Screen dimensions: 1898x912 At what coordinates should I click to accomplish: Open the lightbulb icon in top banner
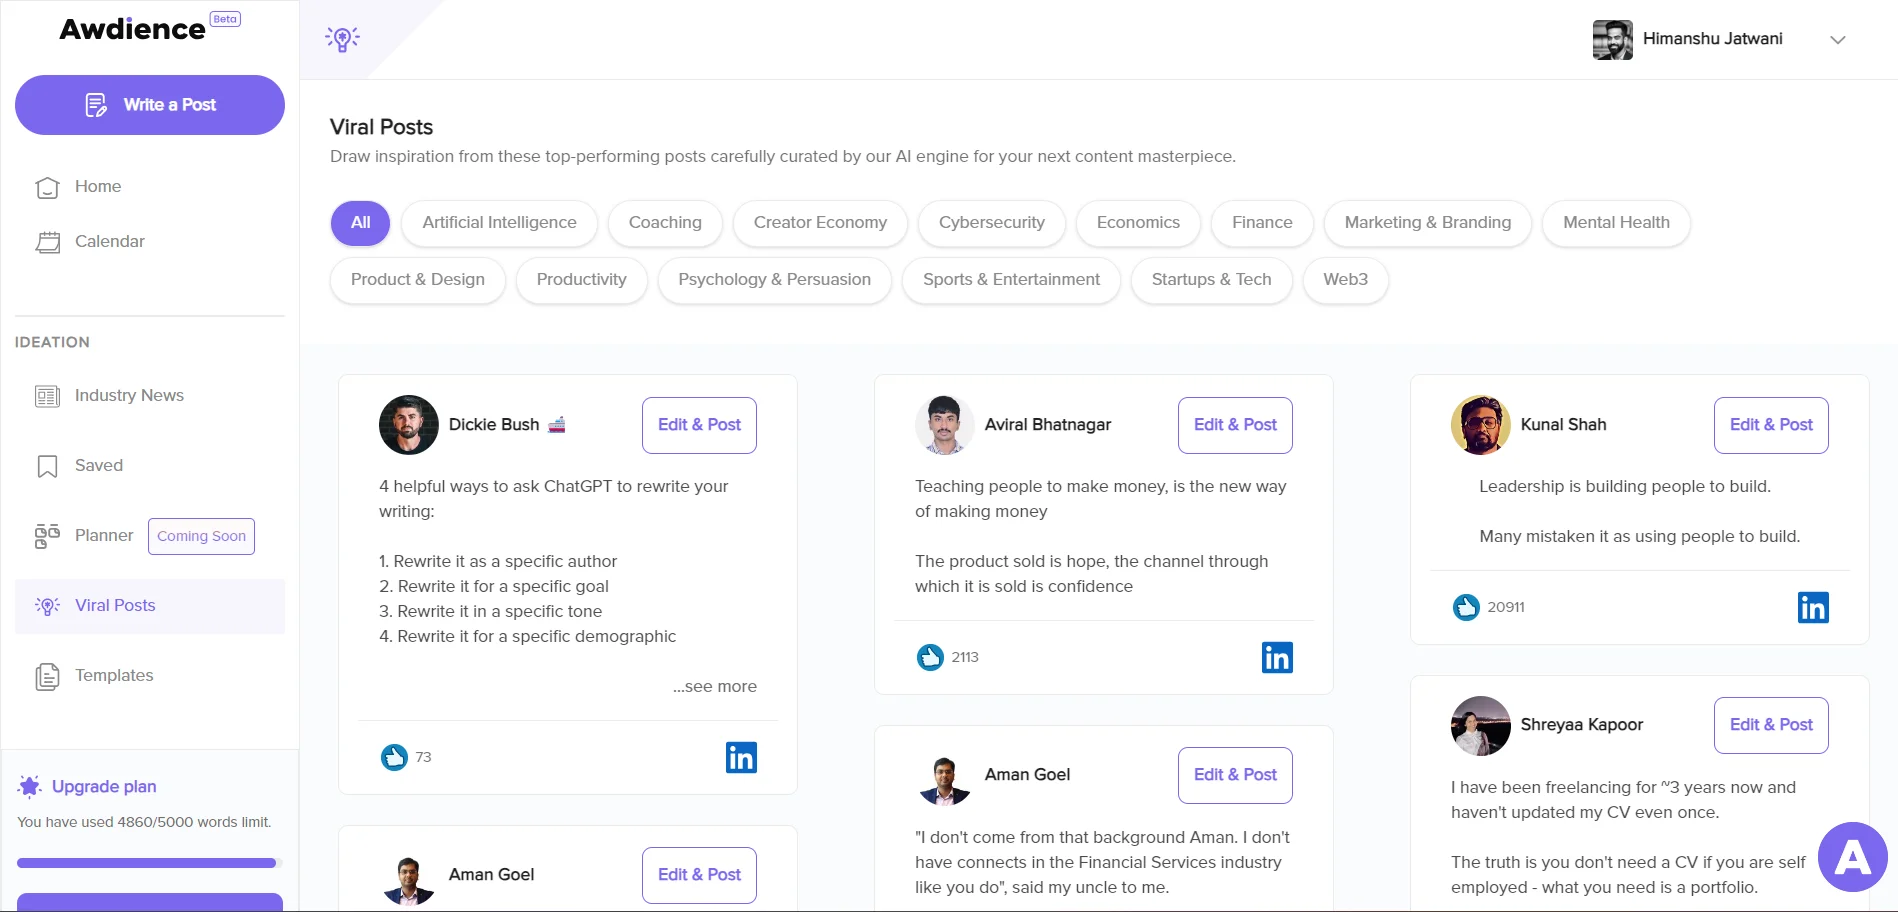click(342, 38)
